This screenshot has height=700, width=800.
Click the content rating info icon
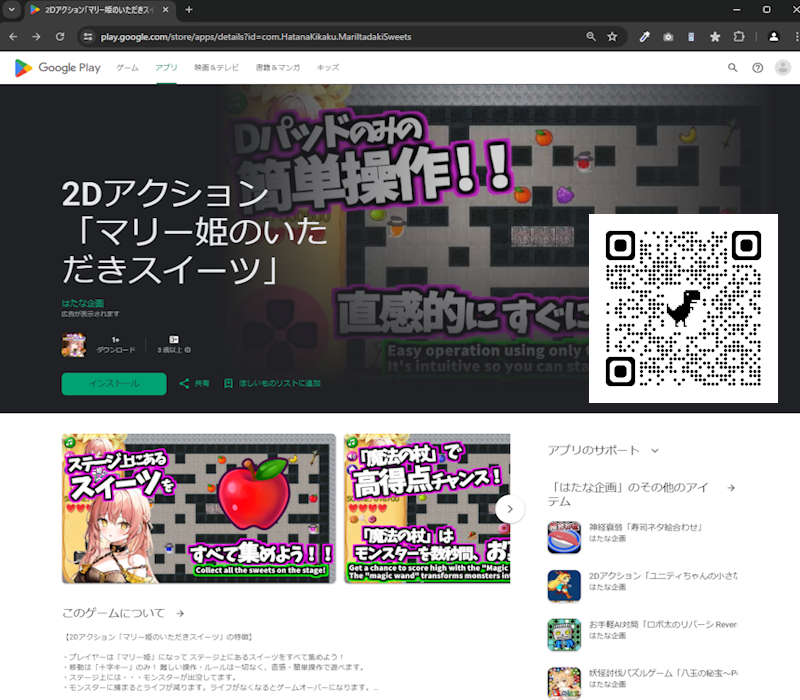(187, 350)
